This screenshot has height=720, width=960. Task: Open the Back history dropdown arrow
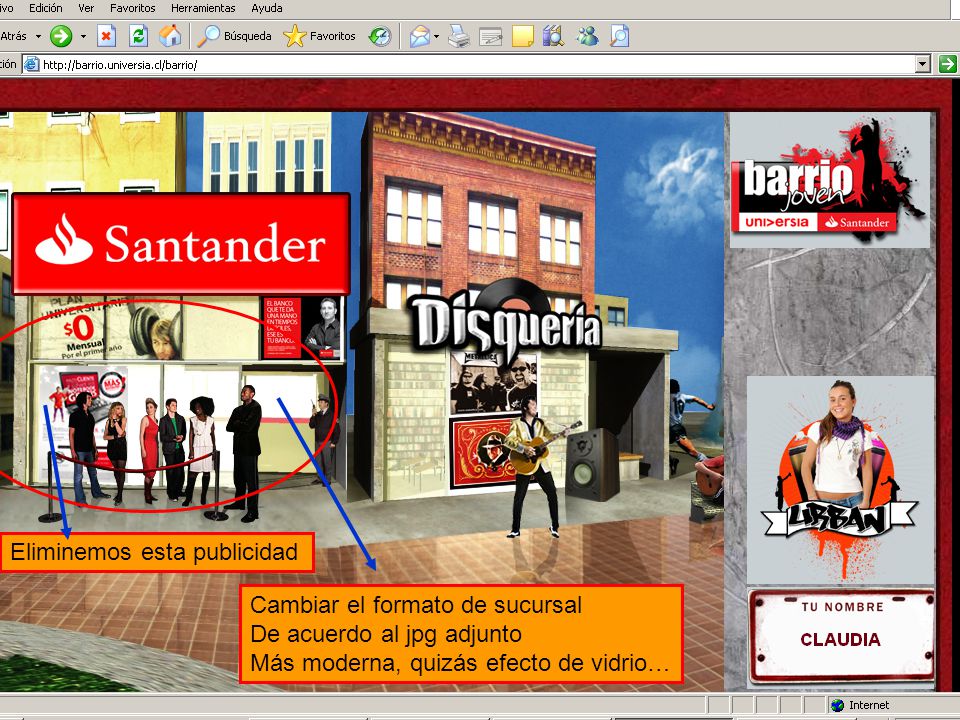click(x=38, y=36)
